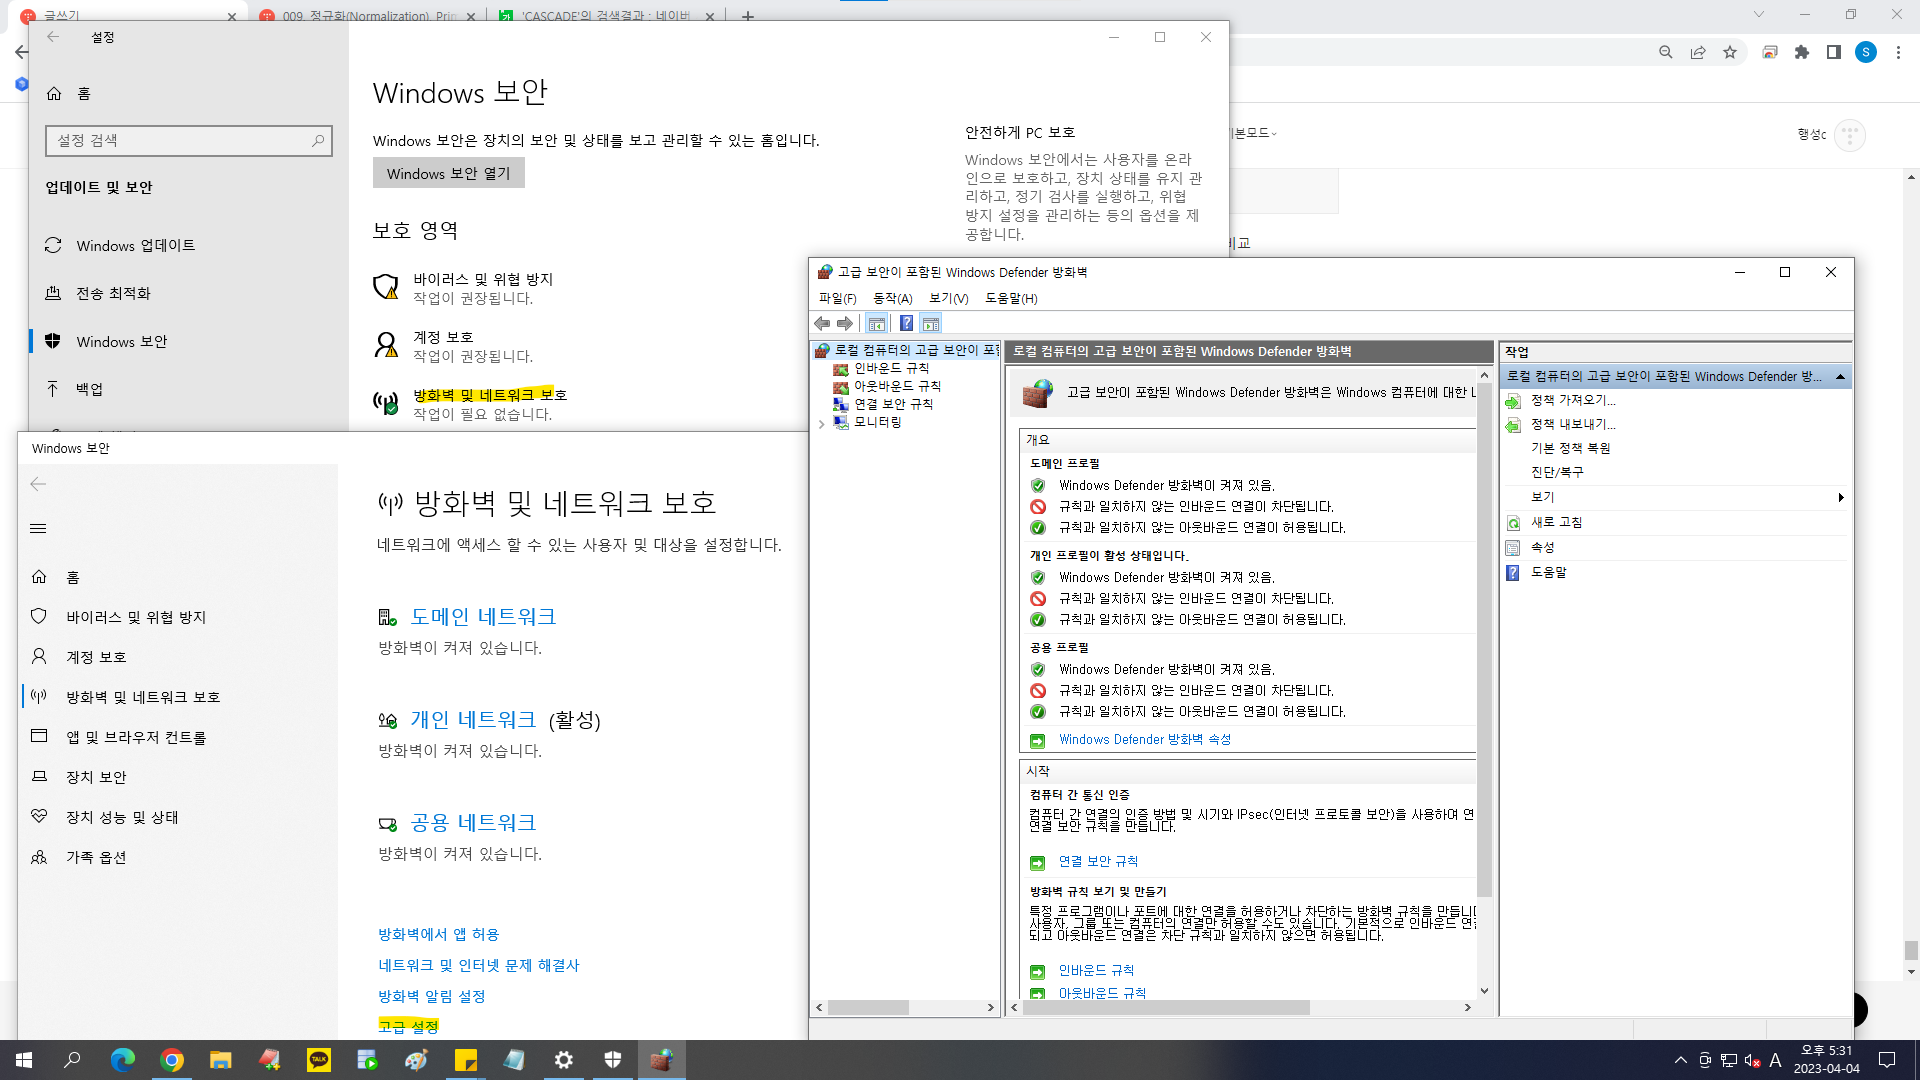Open the 보기 submenu arrow in the actions pane
Viewport: 1920px width, 1080px height.
coord(1841,497)
